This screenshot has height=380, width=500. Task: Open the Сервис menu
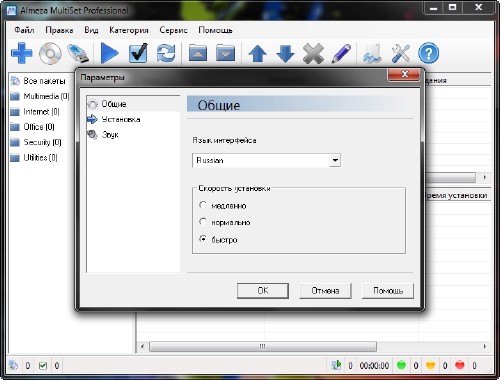click(x=173, y=30)
